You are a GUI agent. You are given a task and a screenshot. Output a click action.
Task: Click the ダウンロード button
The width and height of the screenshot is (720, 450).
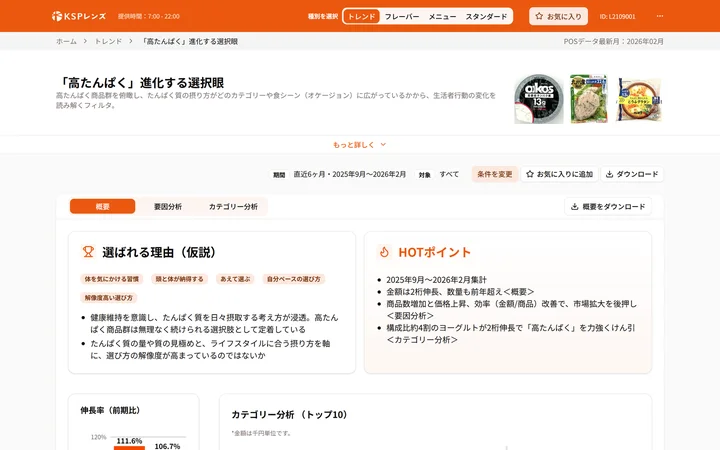(x=632, y=174)
